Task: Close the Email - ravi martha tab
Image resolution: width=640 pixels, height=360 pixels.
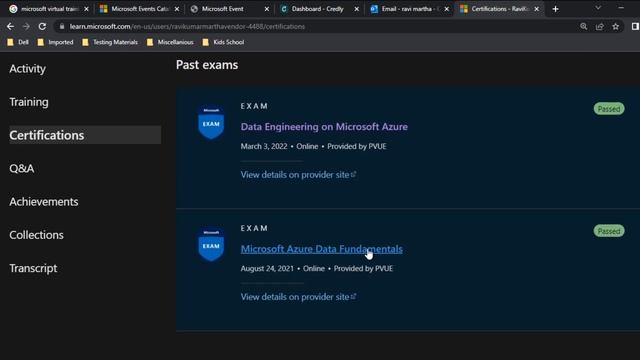Action: (x=447, y=9)
